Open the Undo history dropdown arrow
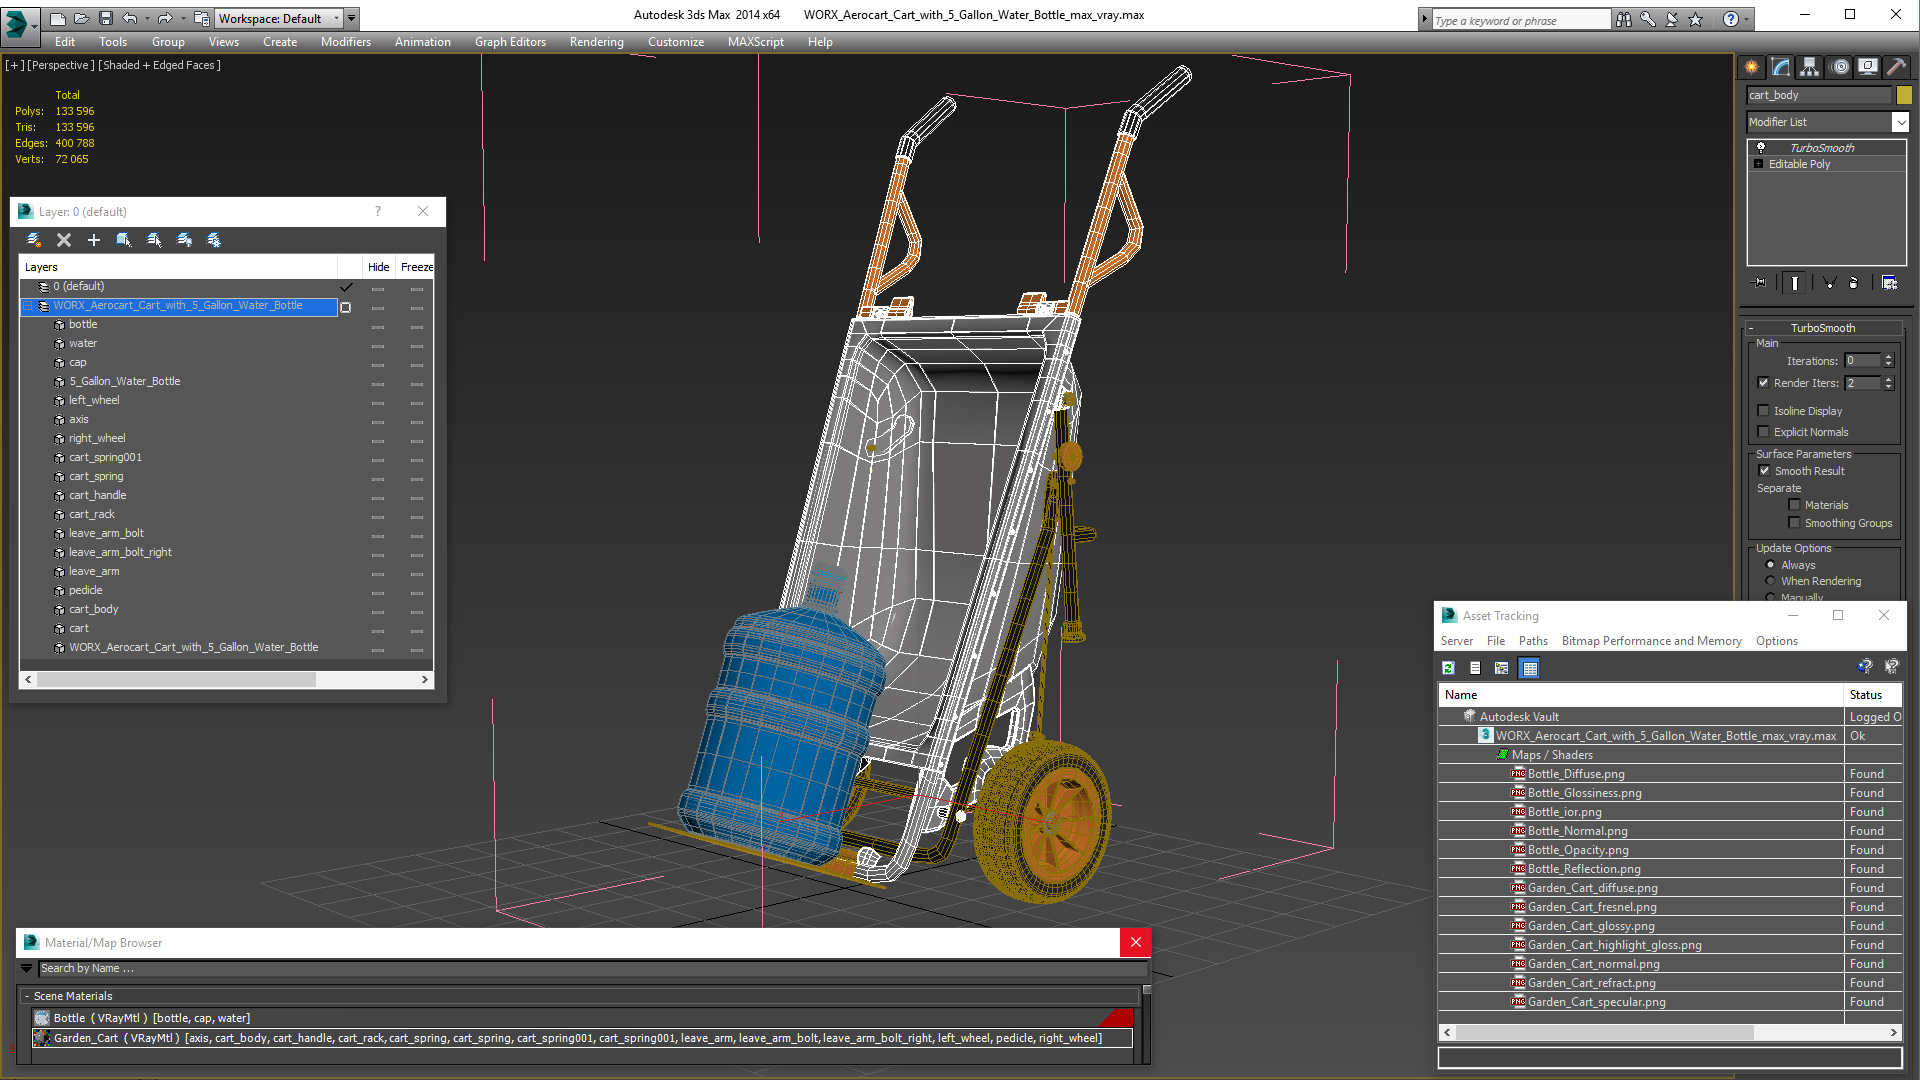 click(x=147, y=18)
